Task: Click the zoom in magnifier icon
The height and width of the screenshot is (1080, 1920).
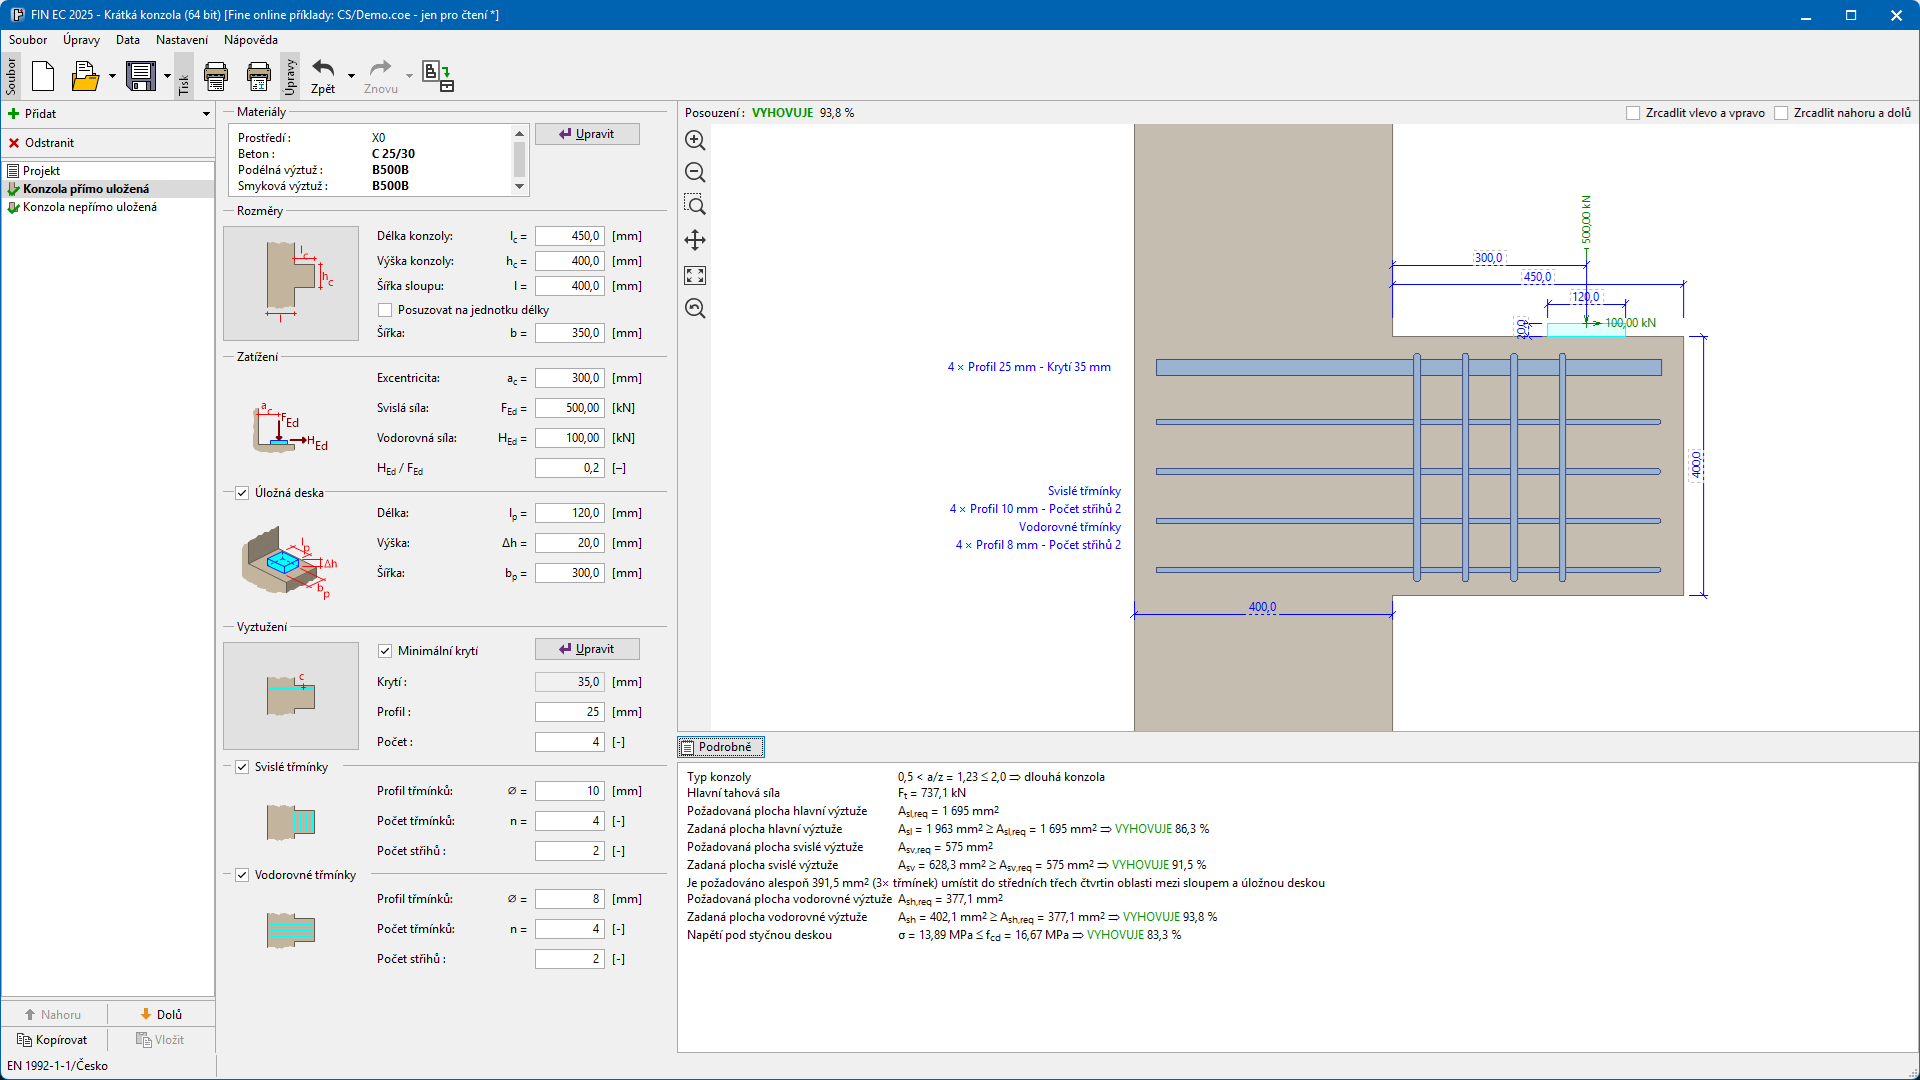Action: tap(695, 141)
